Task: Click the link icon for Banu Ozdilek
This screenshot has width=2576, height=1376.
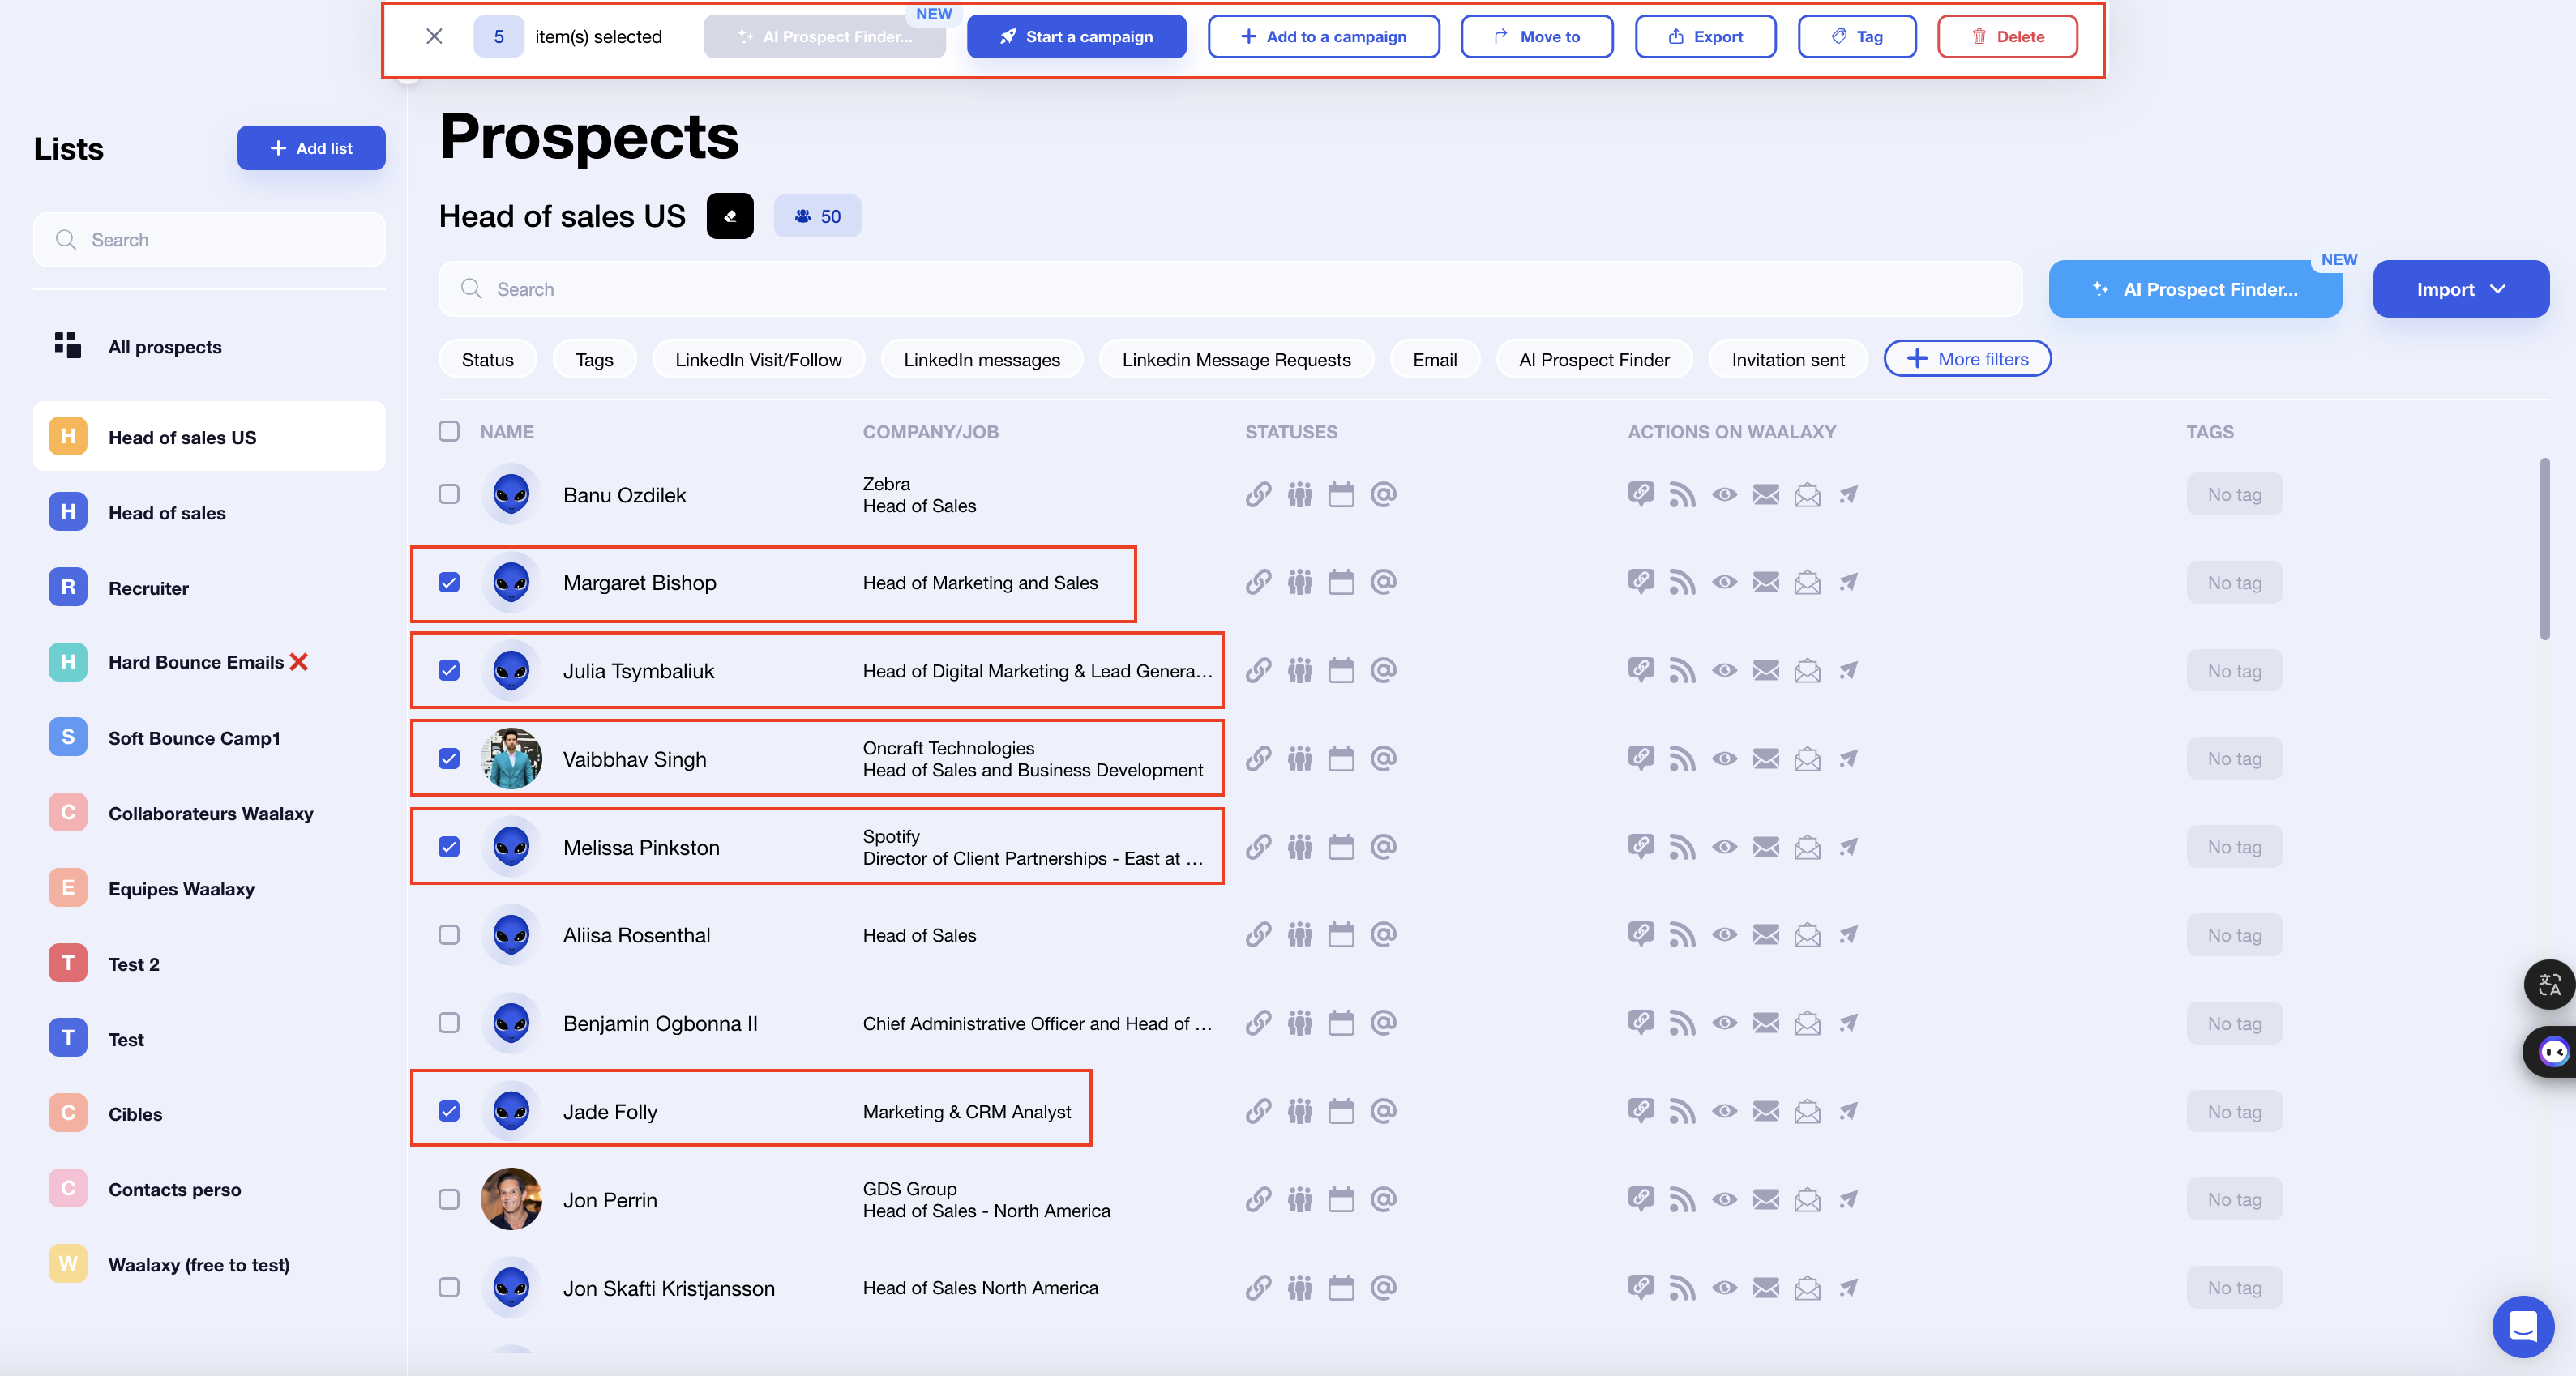Action: click(x=1257, y=494)
